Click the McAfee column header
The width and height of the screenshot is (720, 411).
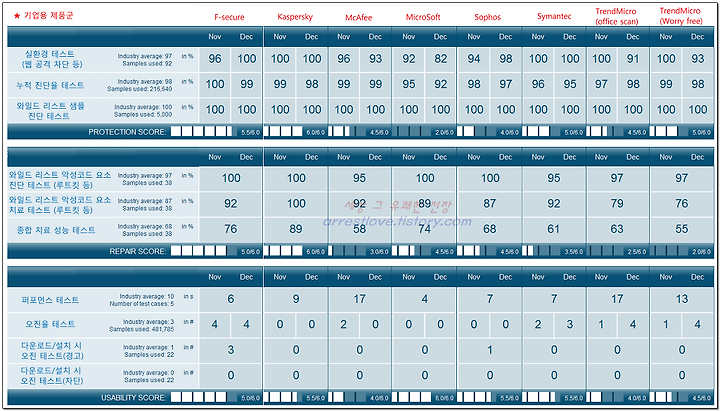[x=359, y=17]
